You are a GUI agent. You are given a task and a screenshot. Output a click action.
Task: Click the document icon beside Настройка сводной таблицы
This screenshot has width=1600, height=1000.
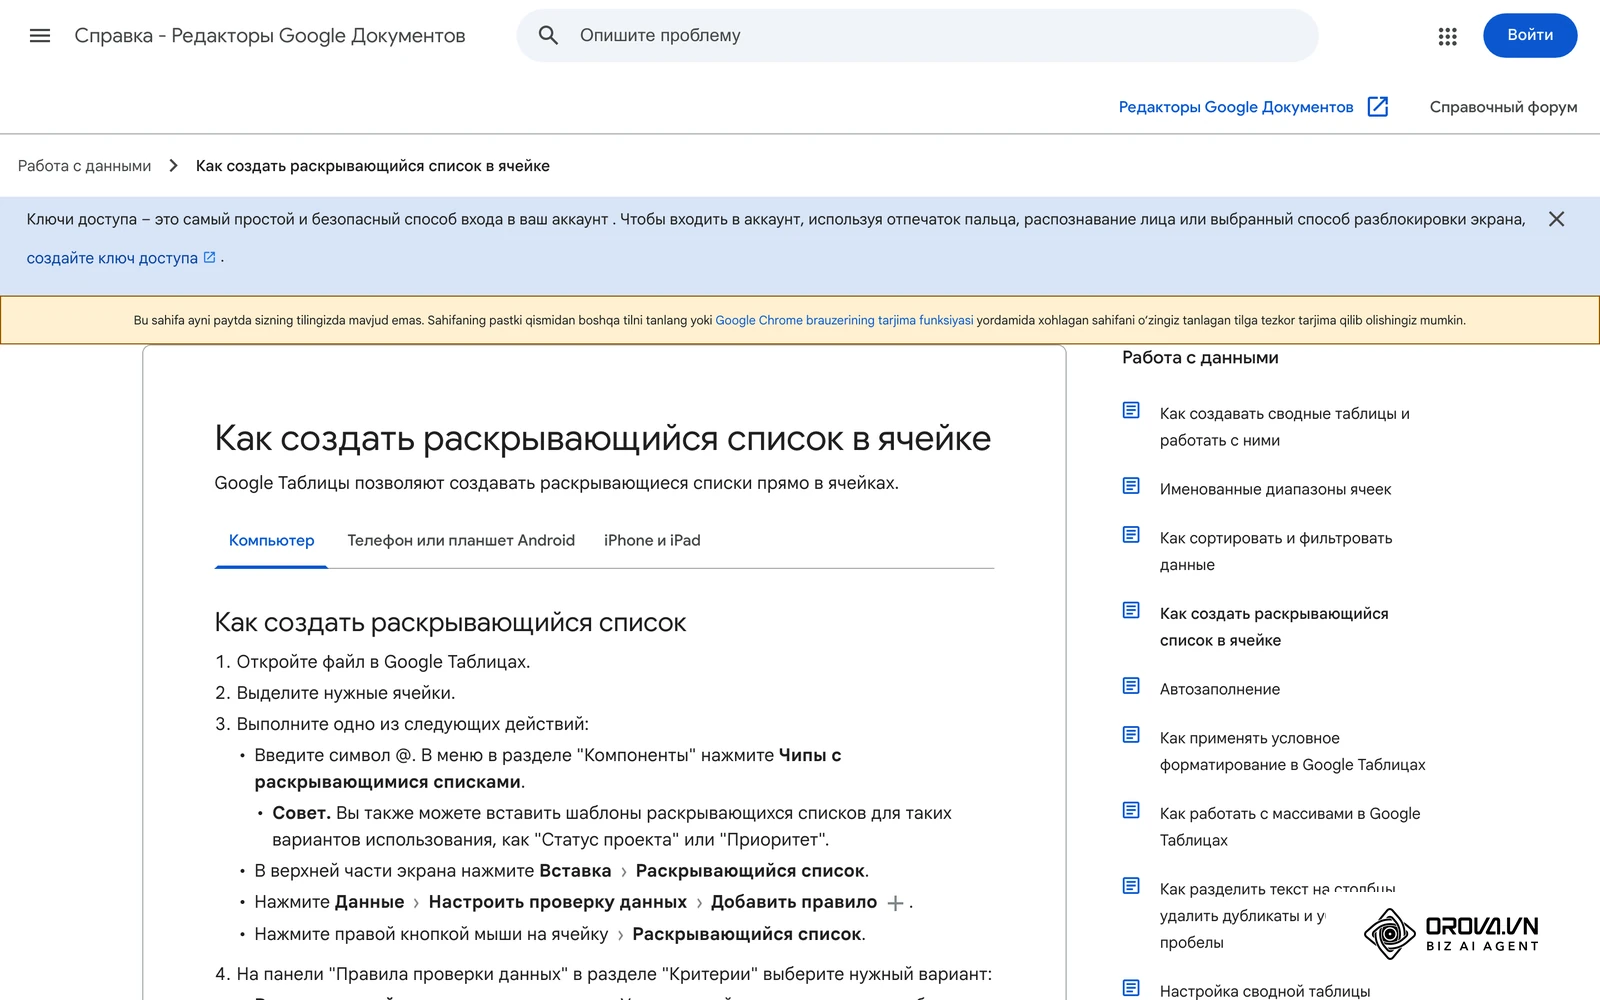1131,988
